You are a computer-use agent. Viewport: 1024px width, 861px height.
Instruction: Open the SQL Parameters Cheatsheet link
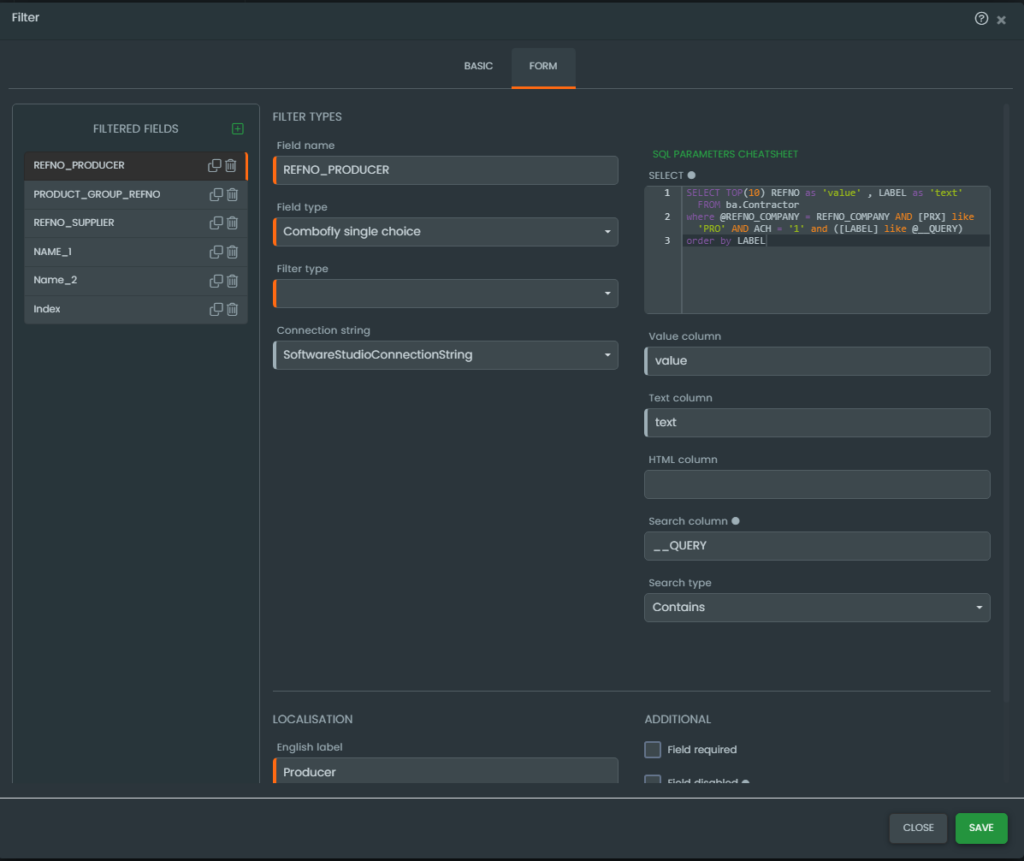(x=725, y=155)
